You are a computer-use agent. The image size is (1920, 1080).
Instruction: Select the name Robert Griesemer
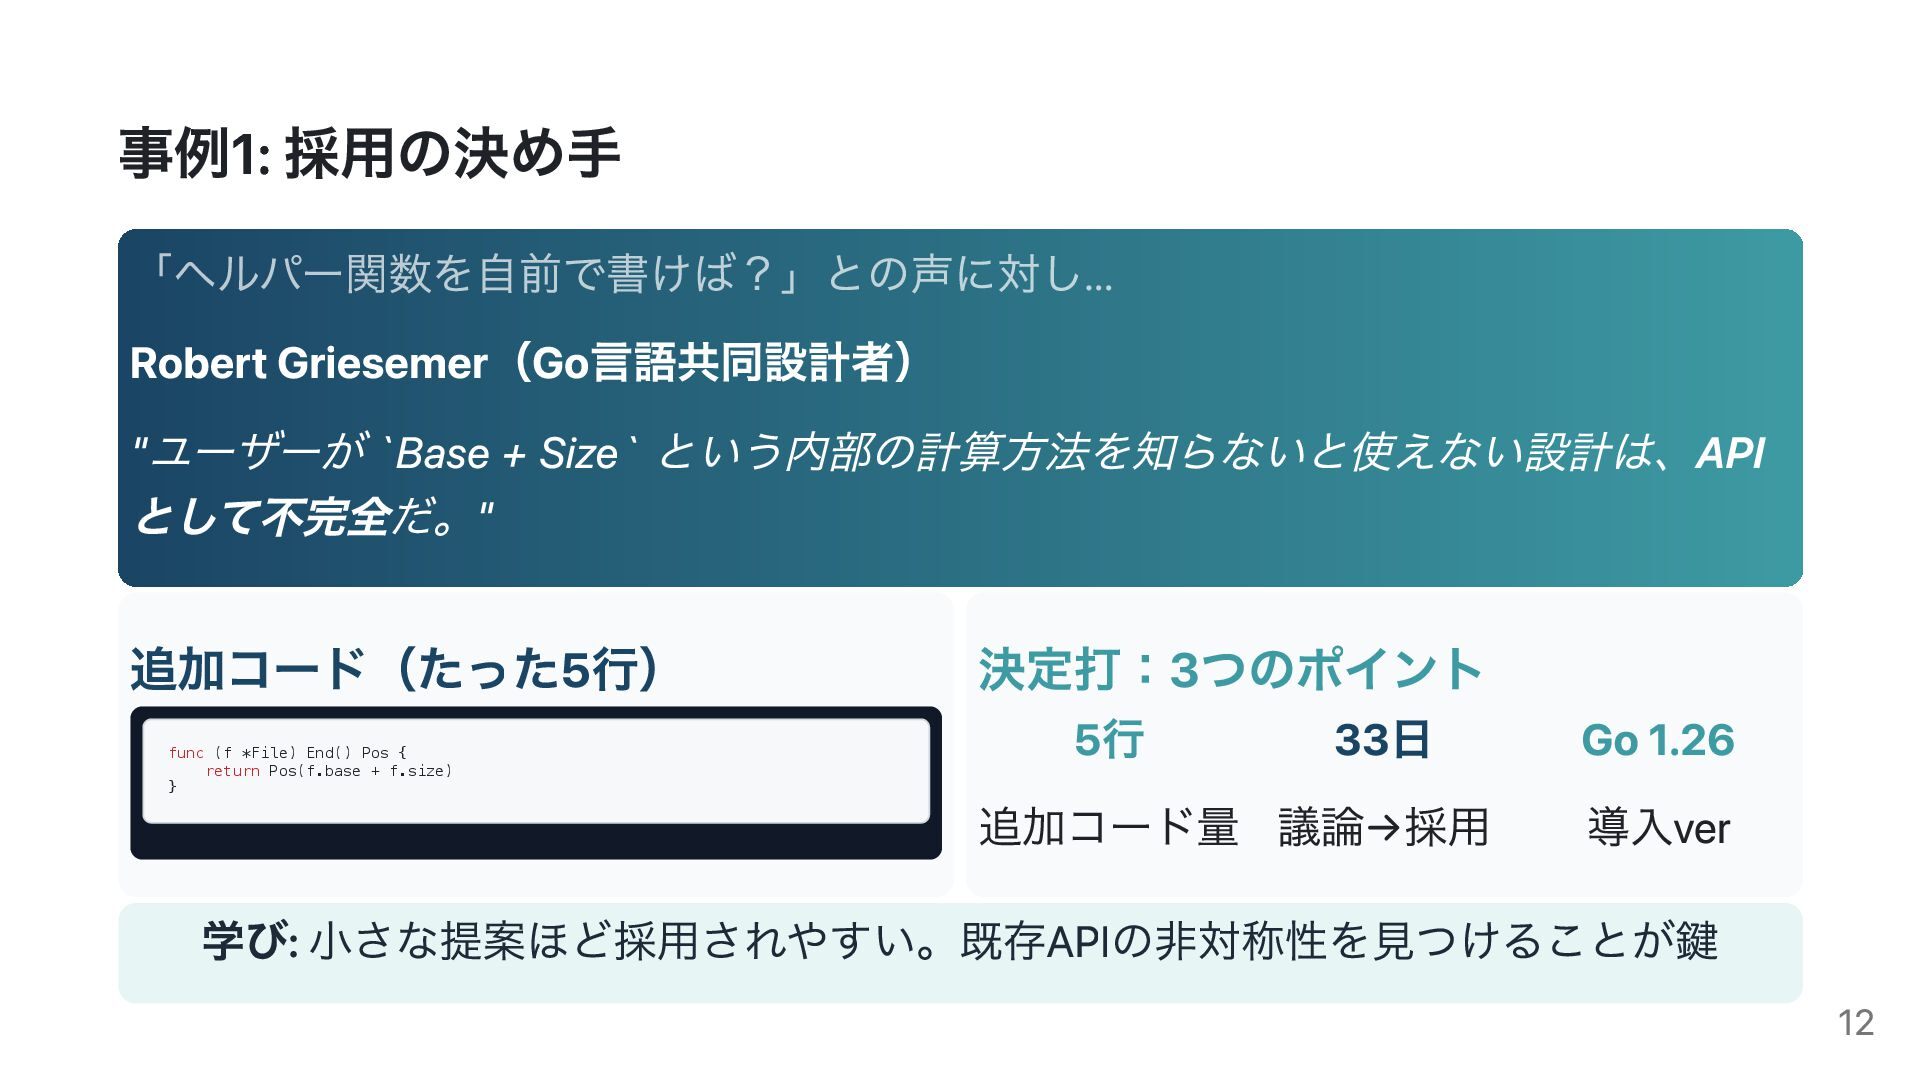tap(308, 363)
